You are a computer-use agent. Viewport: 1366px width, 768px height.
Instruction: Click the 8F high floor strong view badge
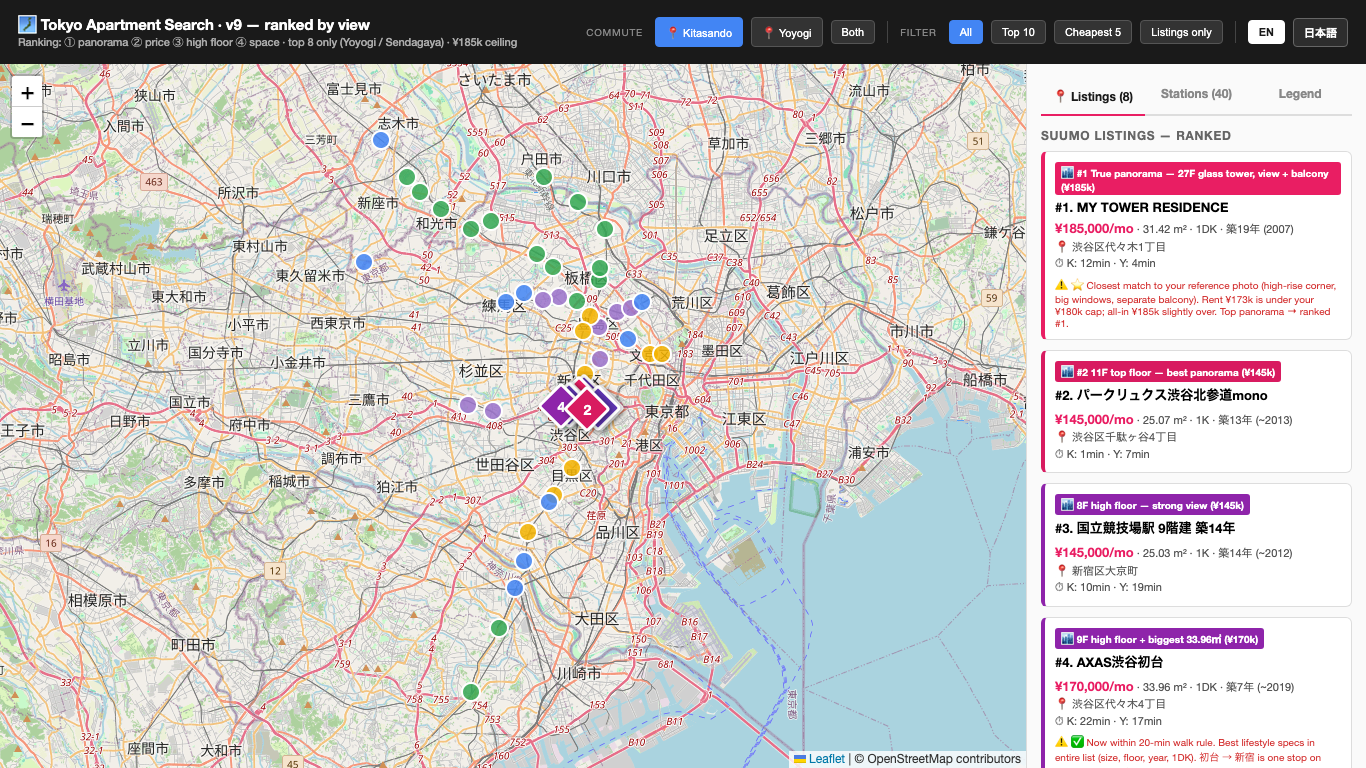tap(1152, 505)
